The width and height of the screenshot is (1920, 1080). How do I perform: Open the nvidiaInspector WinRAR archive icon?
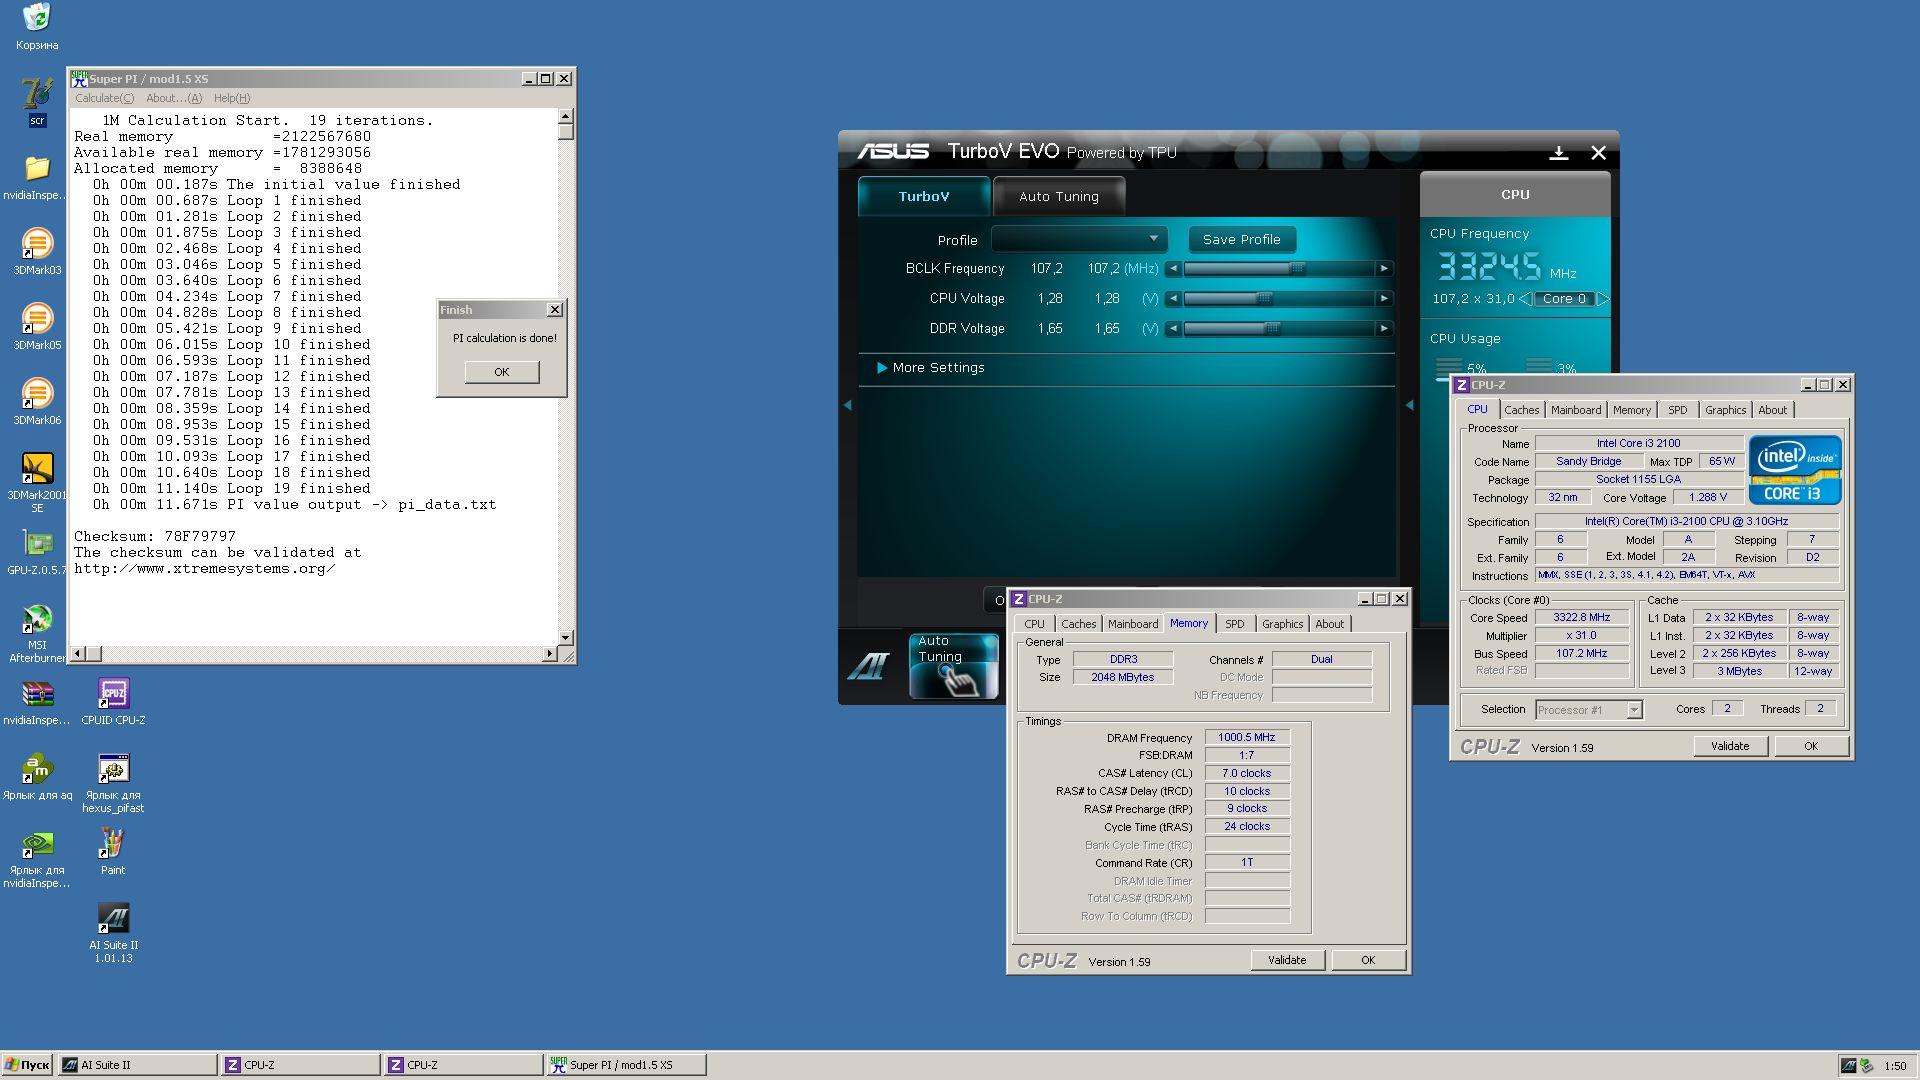37,694
